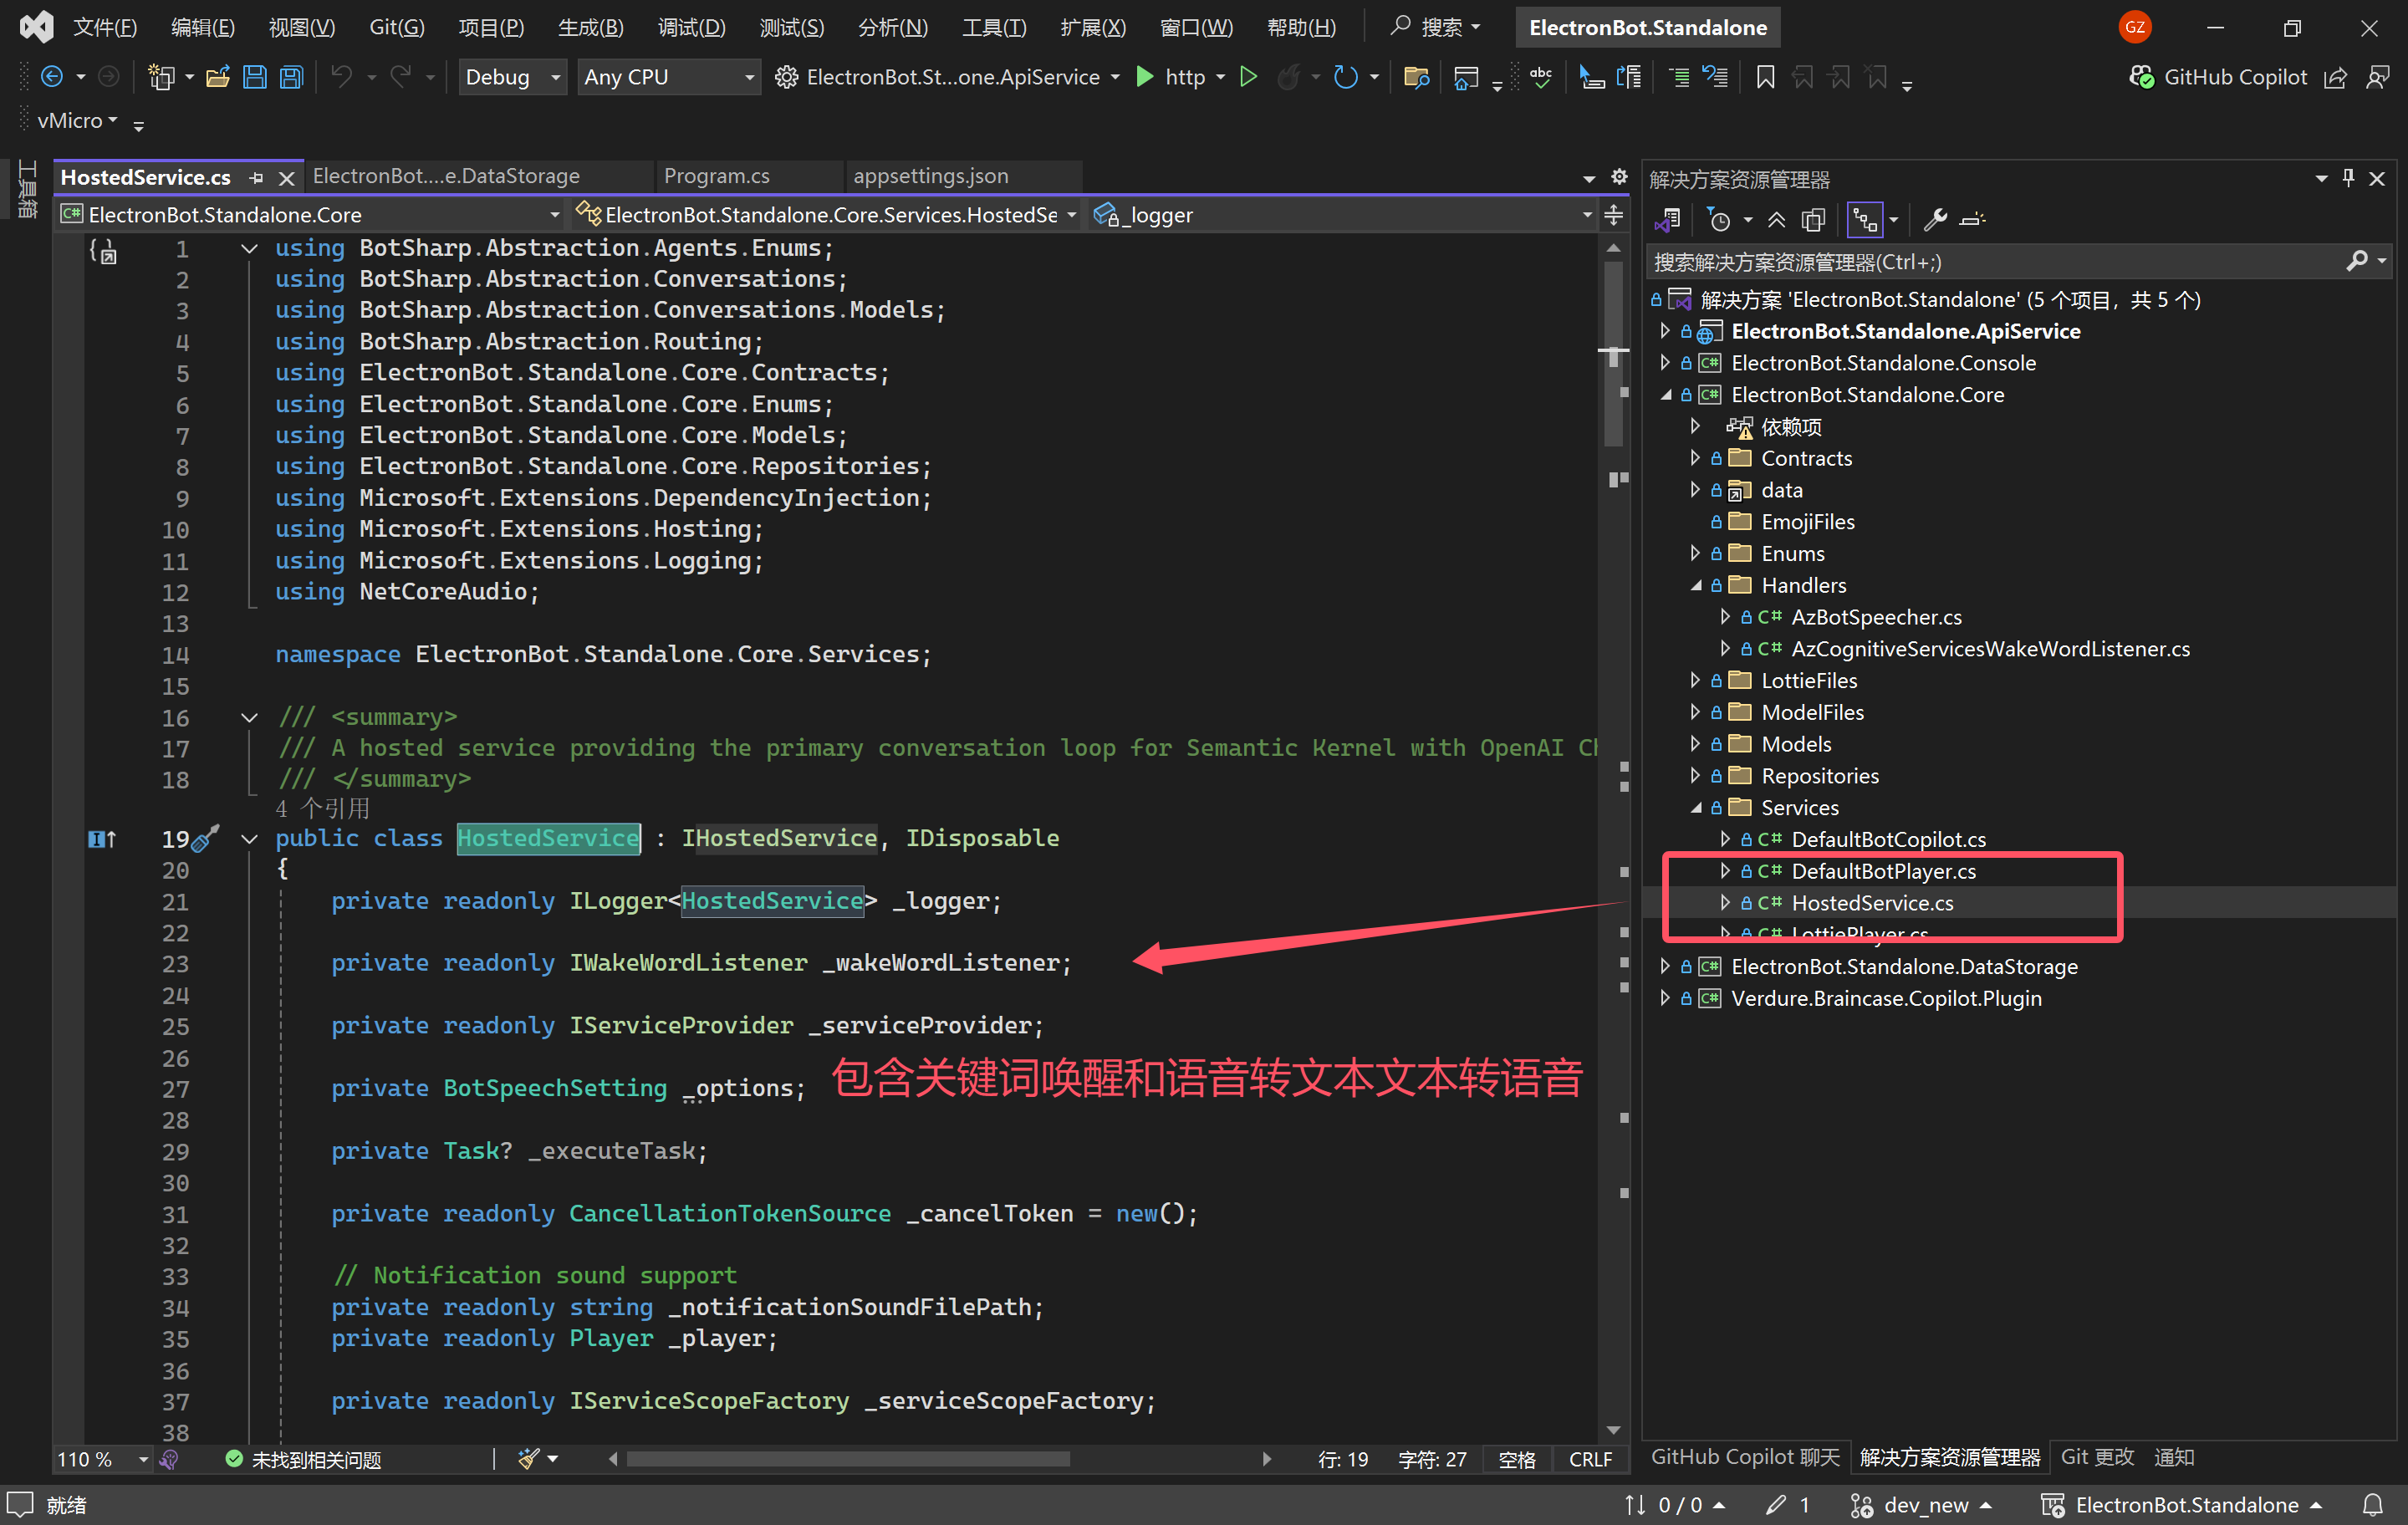
Task: Click the 搜索 search box in title bar
Action: click(x=1437, y=27)
